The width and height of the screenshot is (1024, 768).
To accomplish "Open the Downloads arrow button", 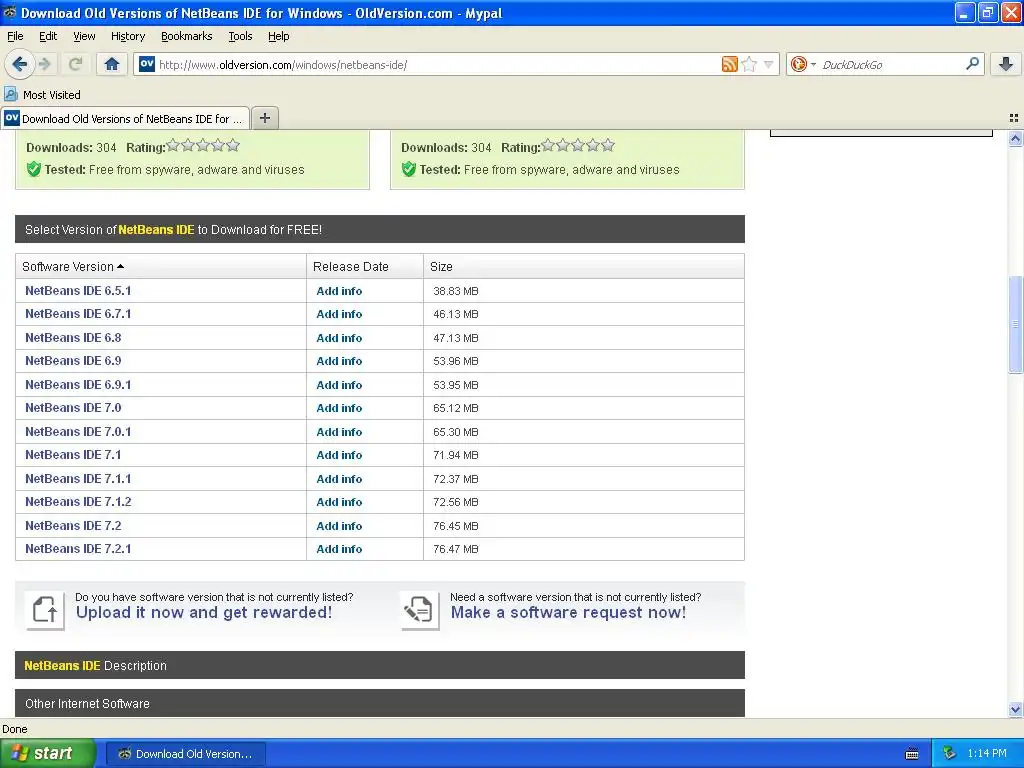I will point(1006,64).
